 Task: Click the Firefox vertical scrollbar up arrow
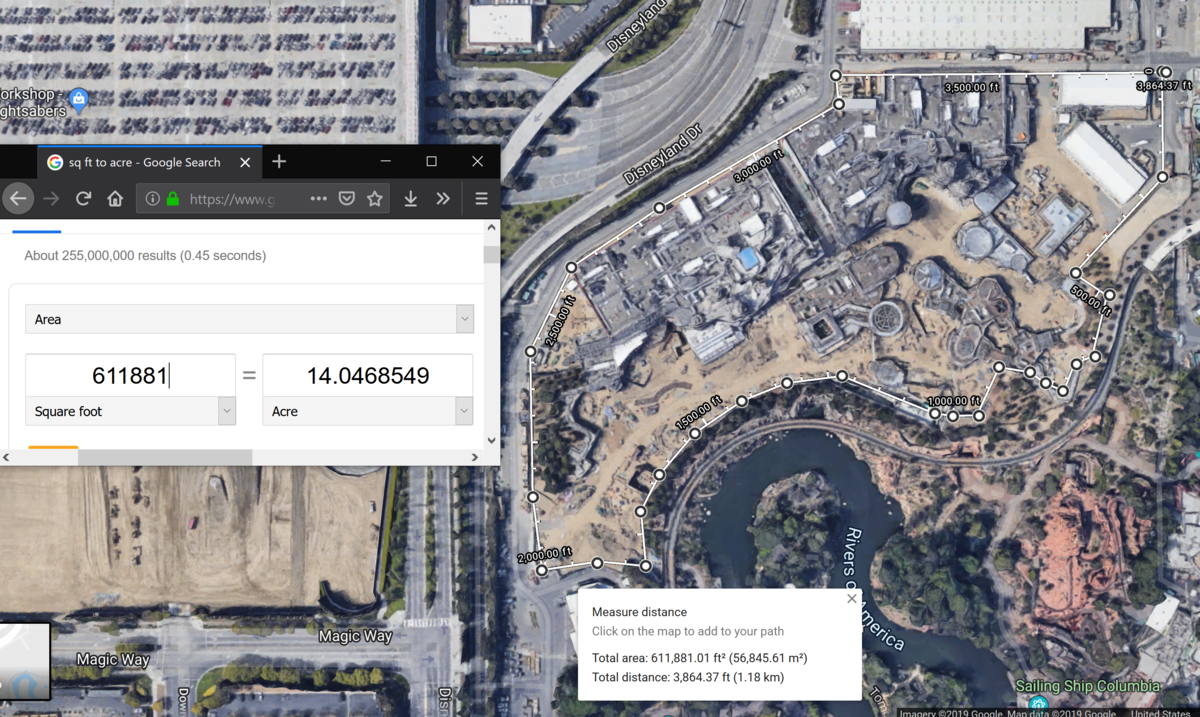[x=491, y=227]
